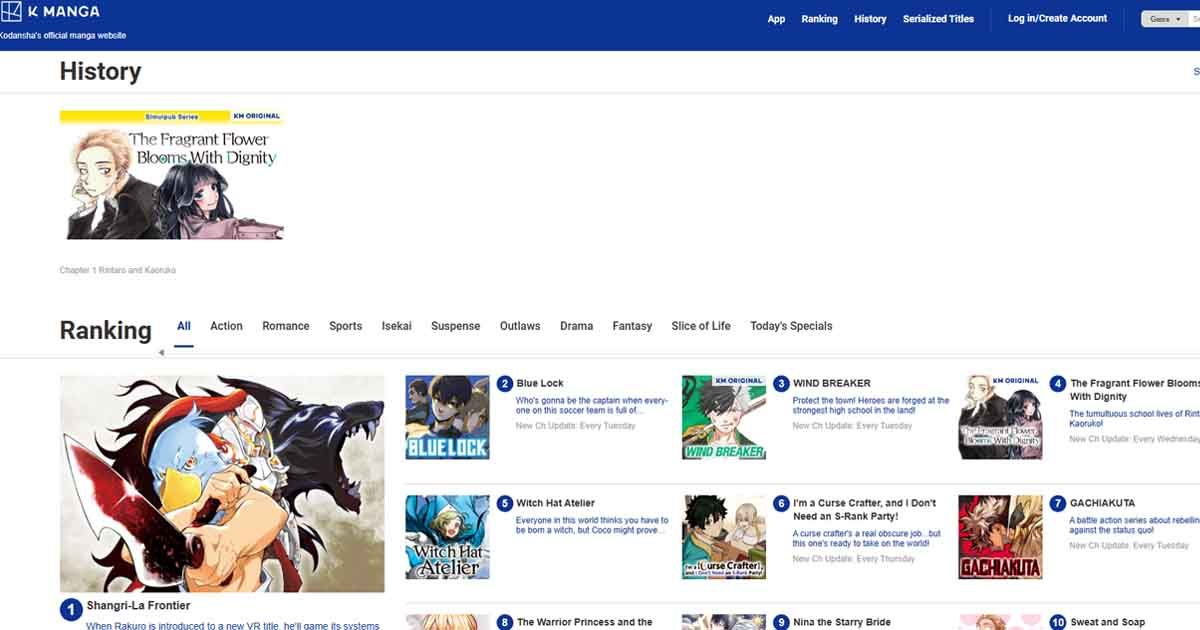1200x630 pixels.
Task: Switch to the Fantasy ranking tab
Action: tap(632, 326)
